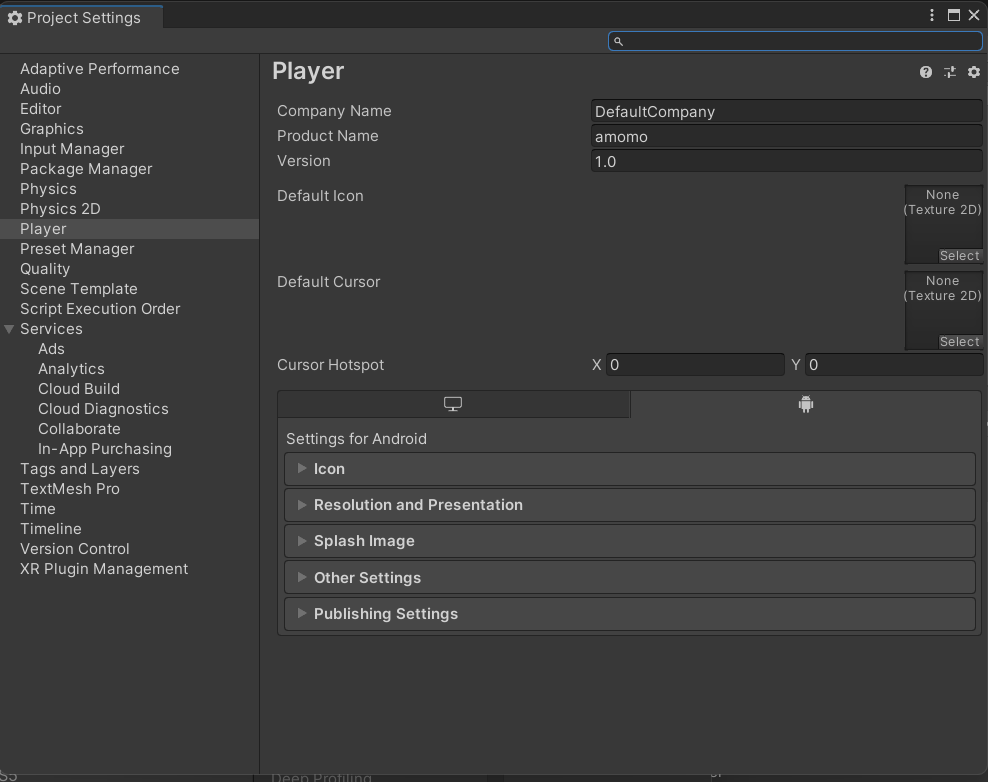Focus the settings search field
Image resolution: width=988 pixels, height=782 pixels.
point(795,41)
